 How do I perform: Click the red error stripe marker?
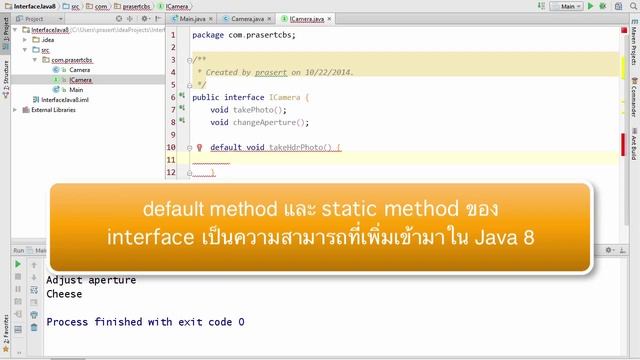pos(623,144)
